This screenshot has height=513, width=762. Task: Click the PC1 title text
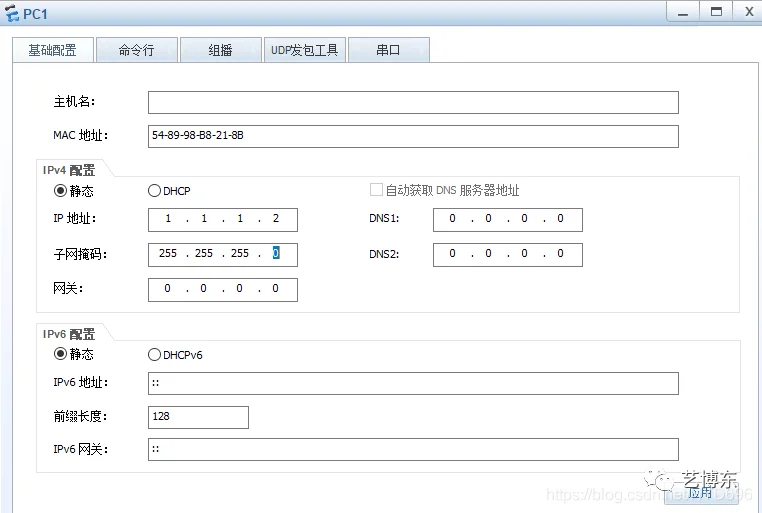35,14
